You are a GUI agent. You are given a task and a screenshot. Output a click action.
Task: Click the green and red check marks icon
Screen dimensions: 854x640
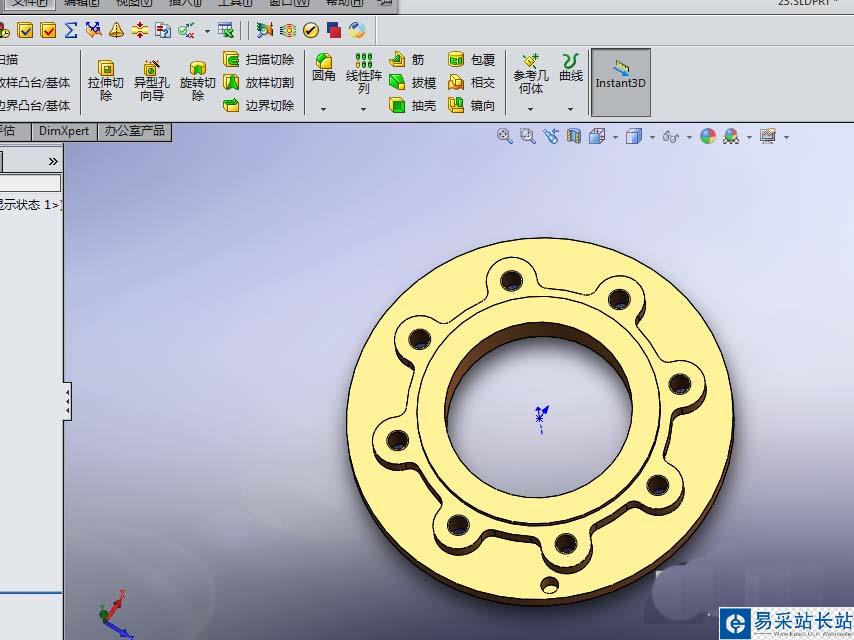[186, 30]
